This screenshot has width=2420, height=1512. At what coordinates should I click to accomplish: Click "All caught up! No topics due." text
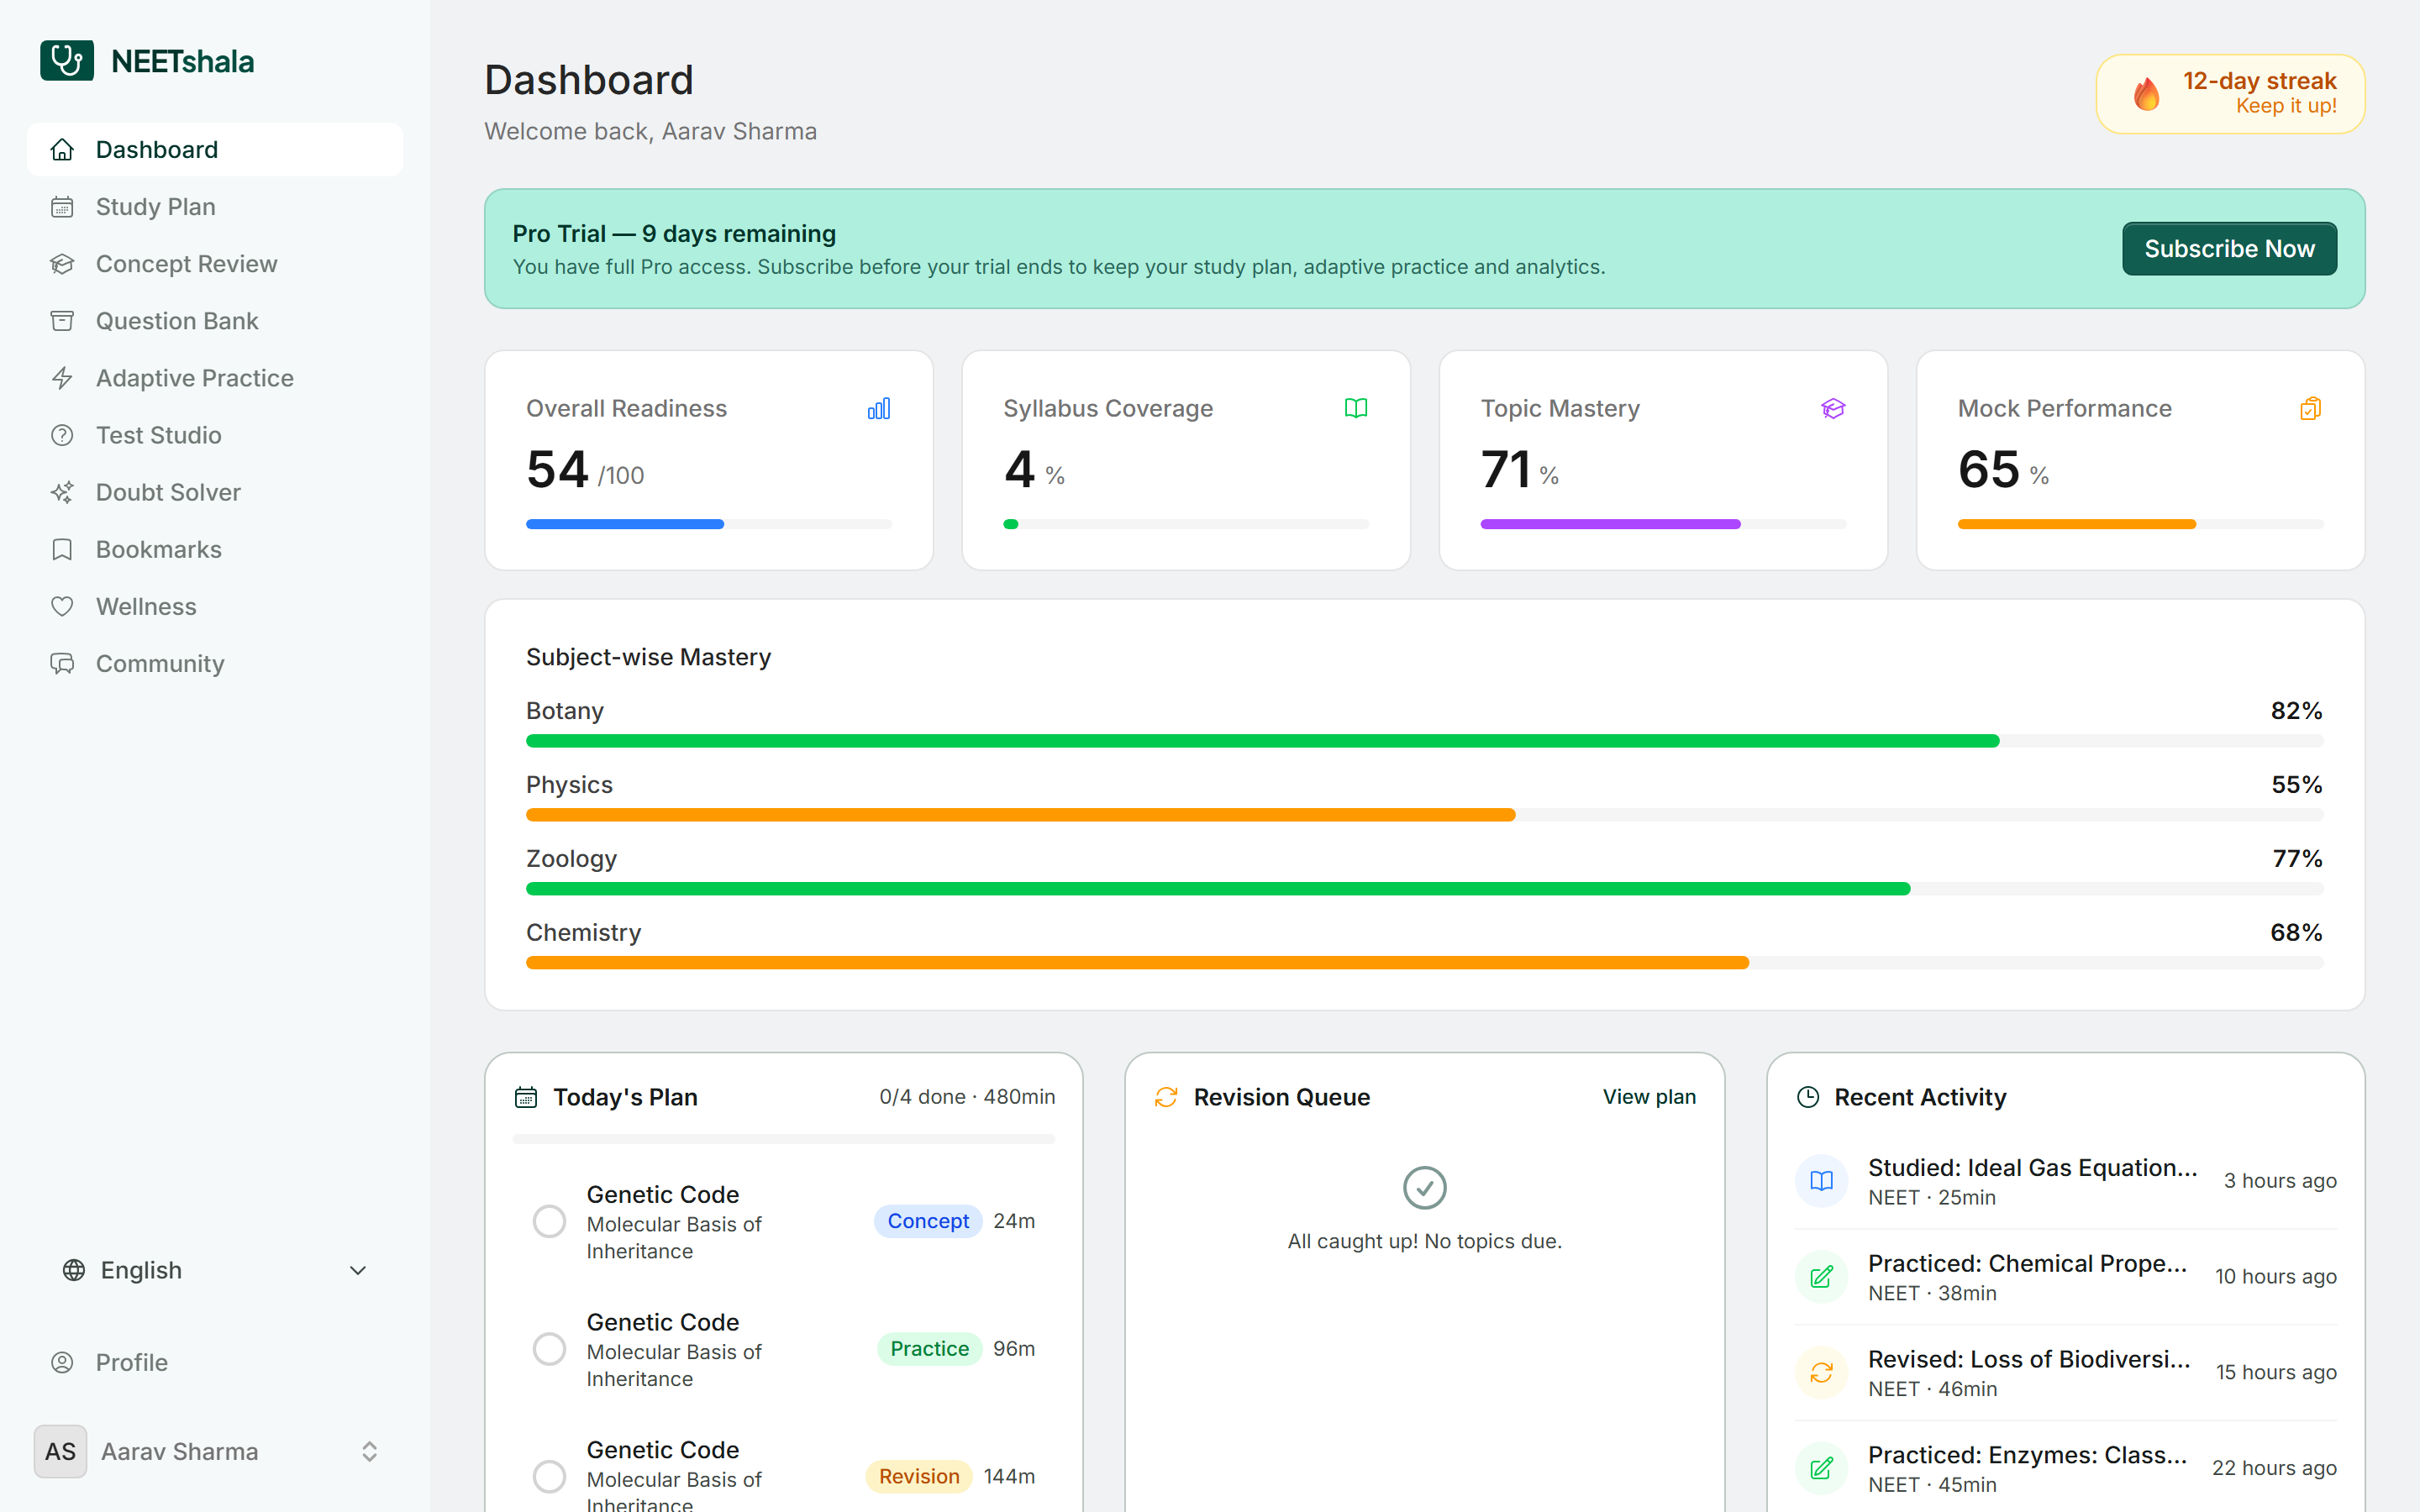pos(1425,1241)
